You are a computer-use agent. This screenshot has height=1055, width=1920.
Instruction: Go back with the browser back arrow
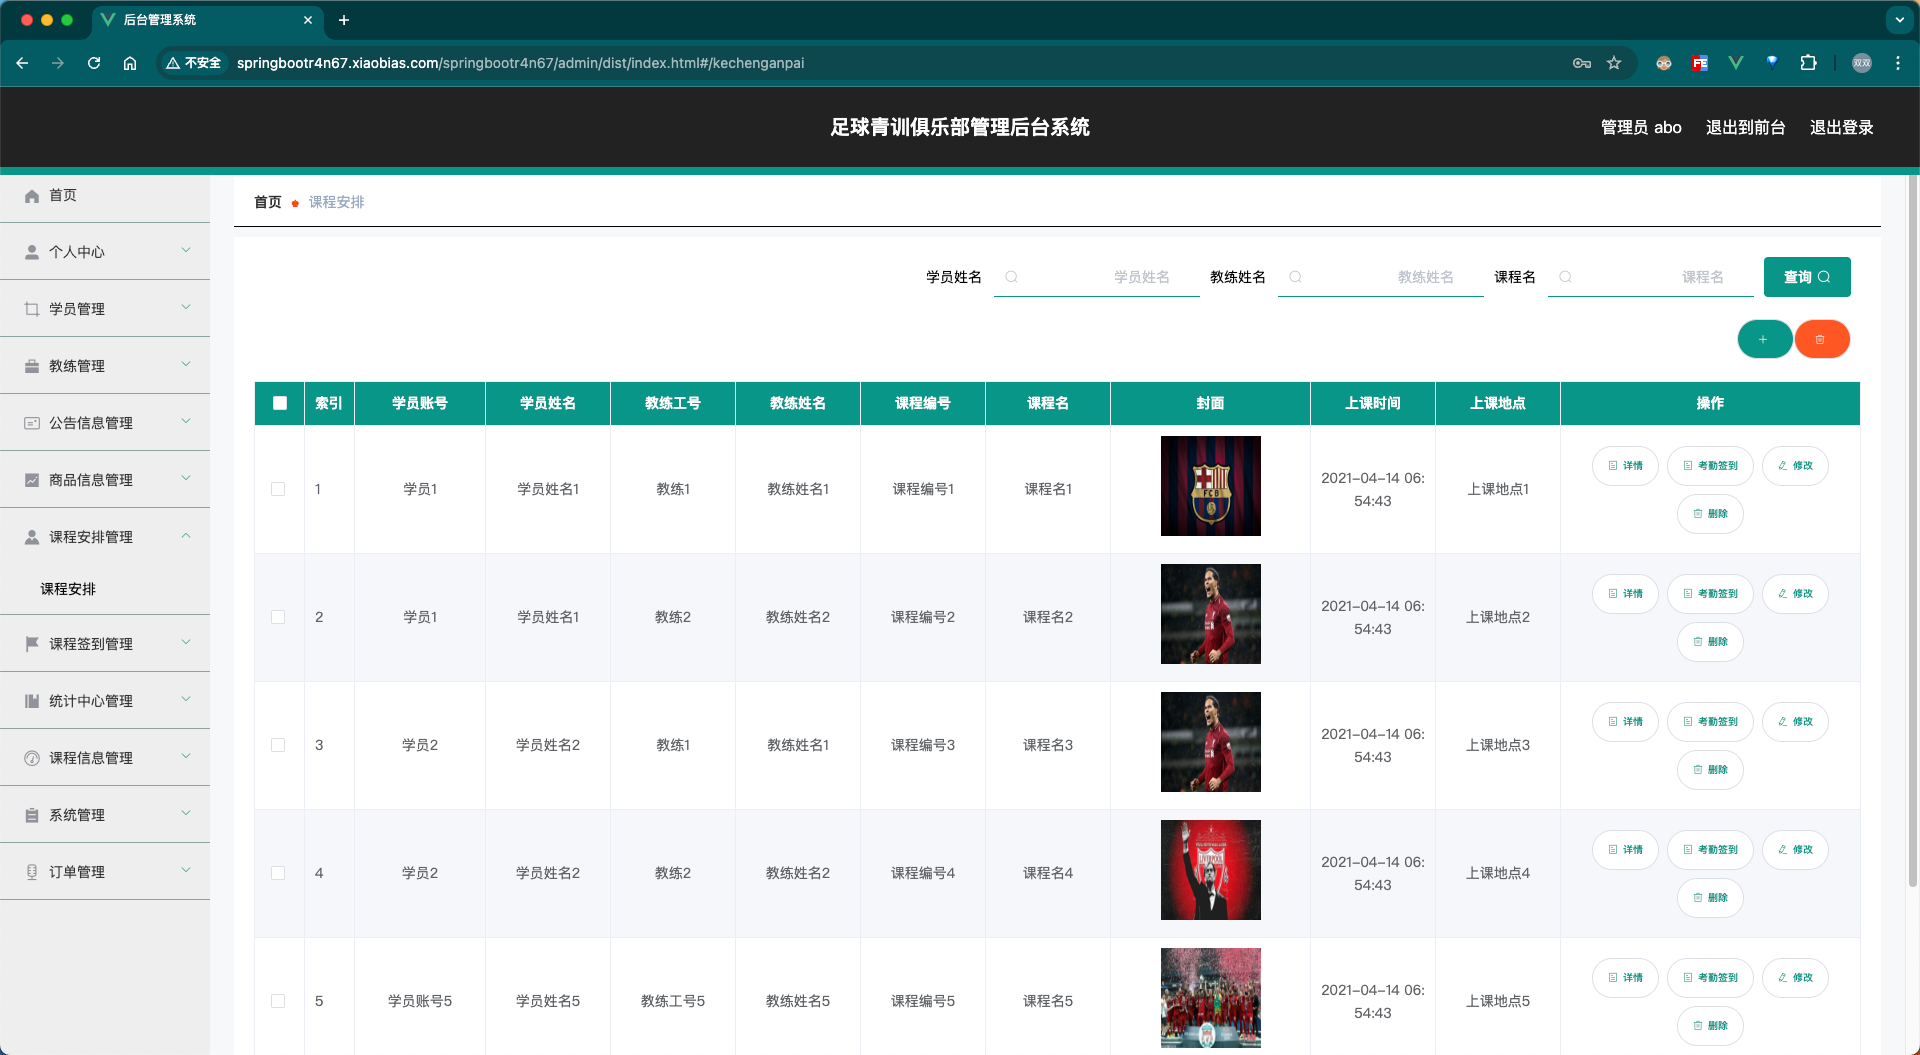tap(22, 63)
